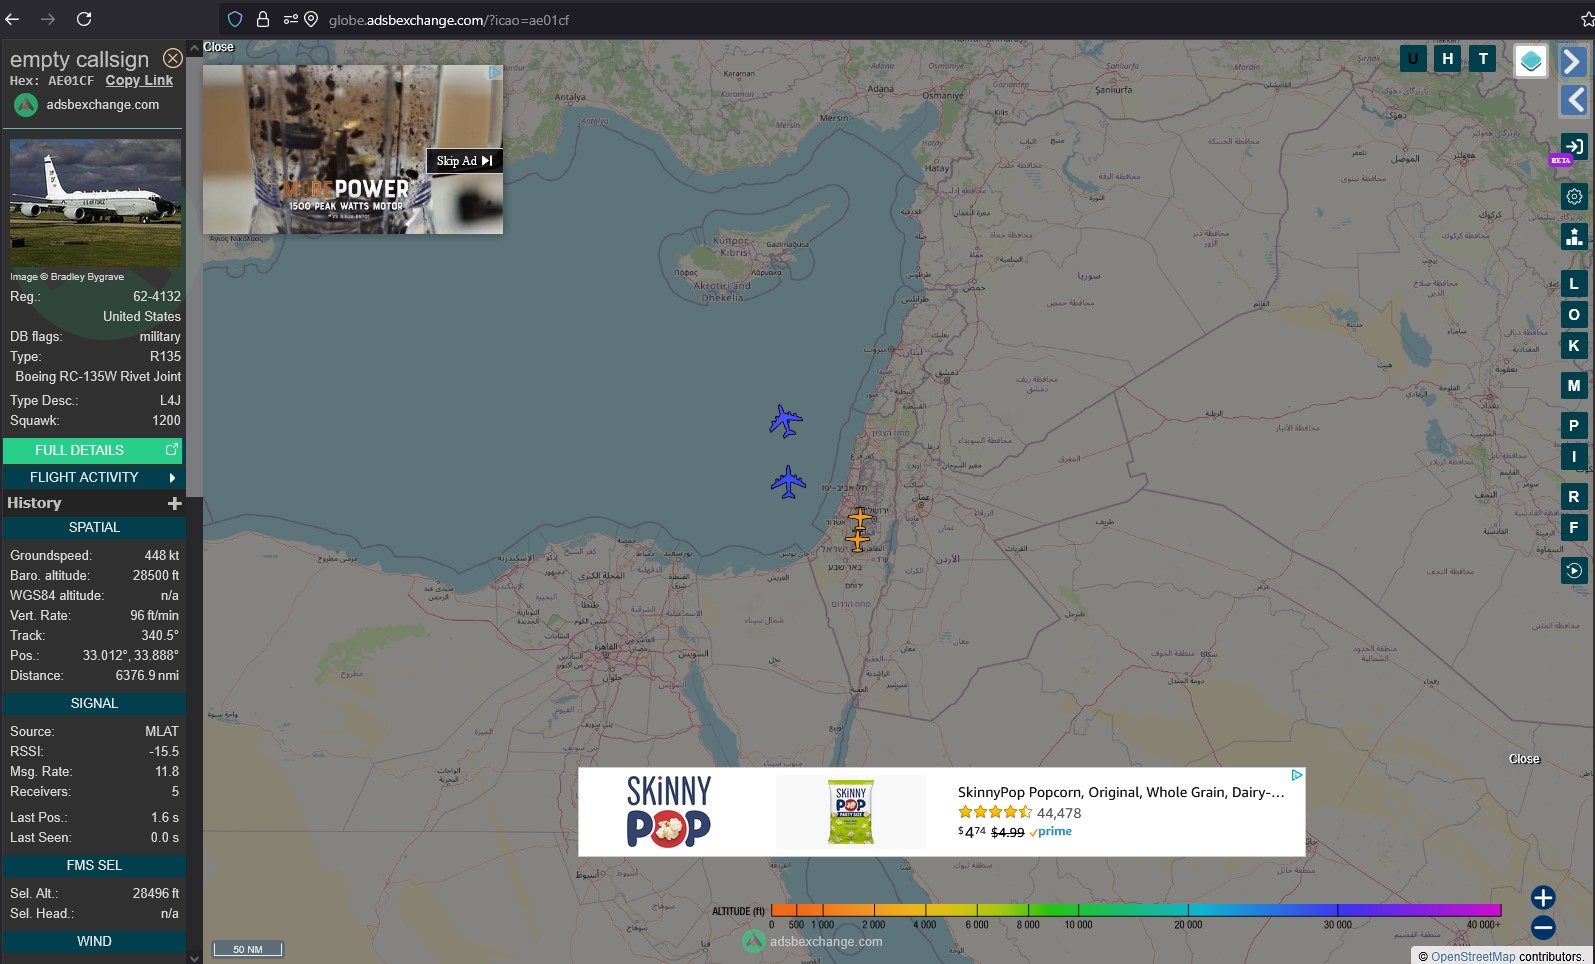The height and width of the screenshot is (964, 1595).
Task: Click the Copy Link link
Action: click(139, 80)
